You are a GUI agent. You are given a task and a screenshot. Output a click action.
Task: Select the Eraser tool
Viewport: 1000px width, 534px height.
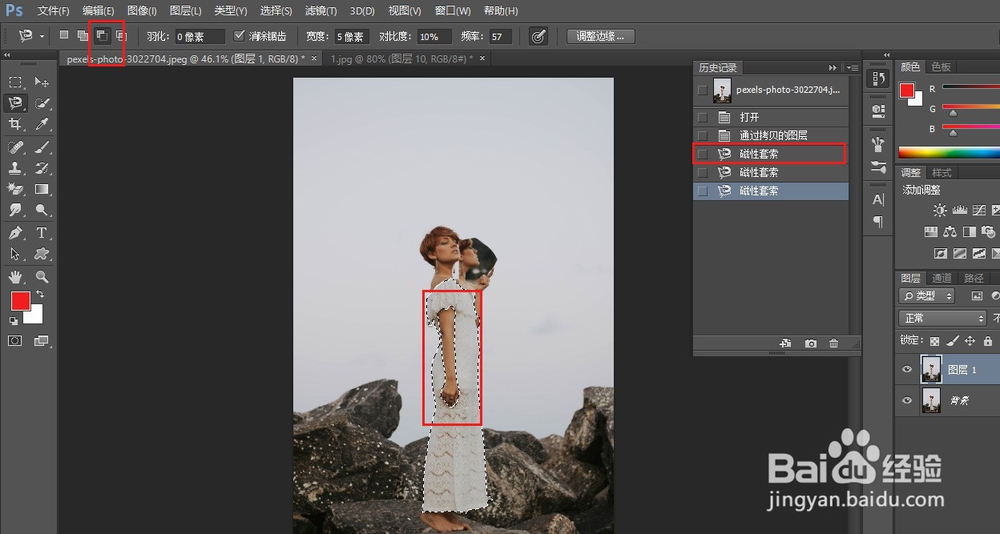click(x=15, y=189)
